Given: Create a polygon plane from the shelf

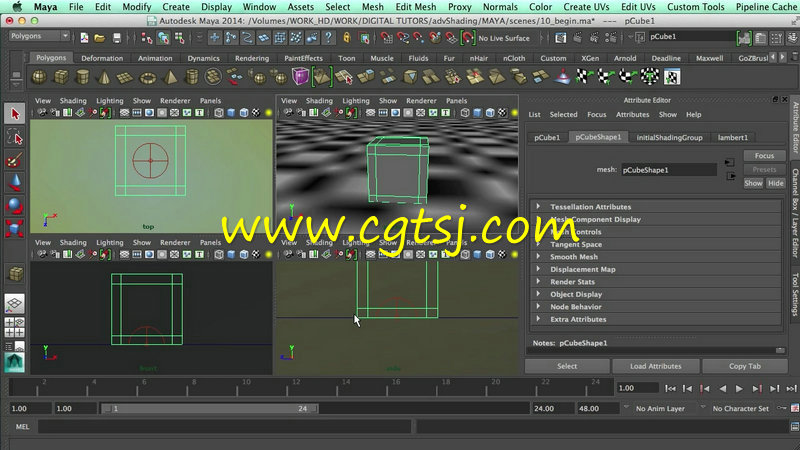Looking at the screenshot, I should pyautogui.click(x=125, y=78).
